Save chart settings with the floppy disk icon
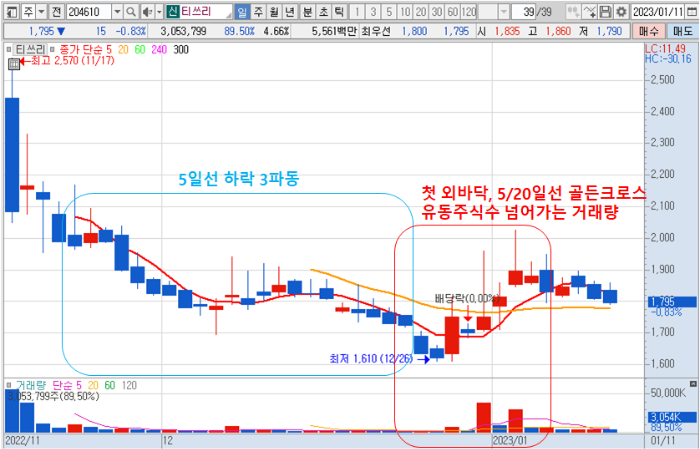This screenshot has width=700, height=449. point(605,12)
